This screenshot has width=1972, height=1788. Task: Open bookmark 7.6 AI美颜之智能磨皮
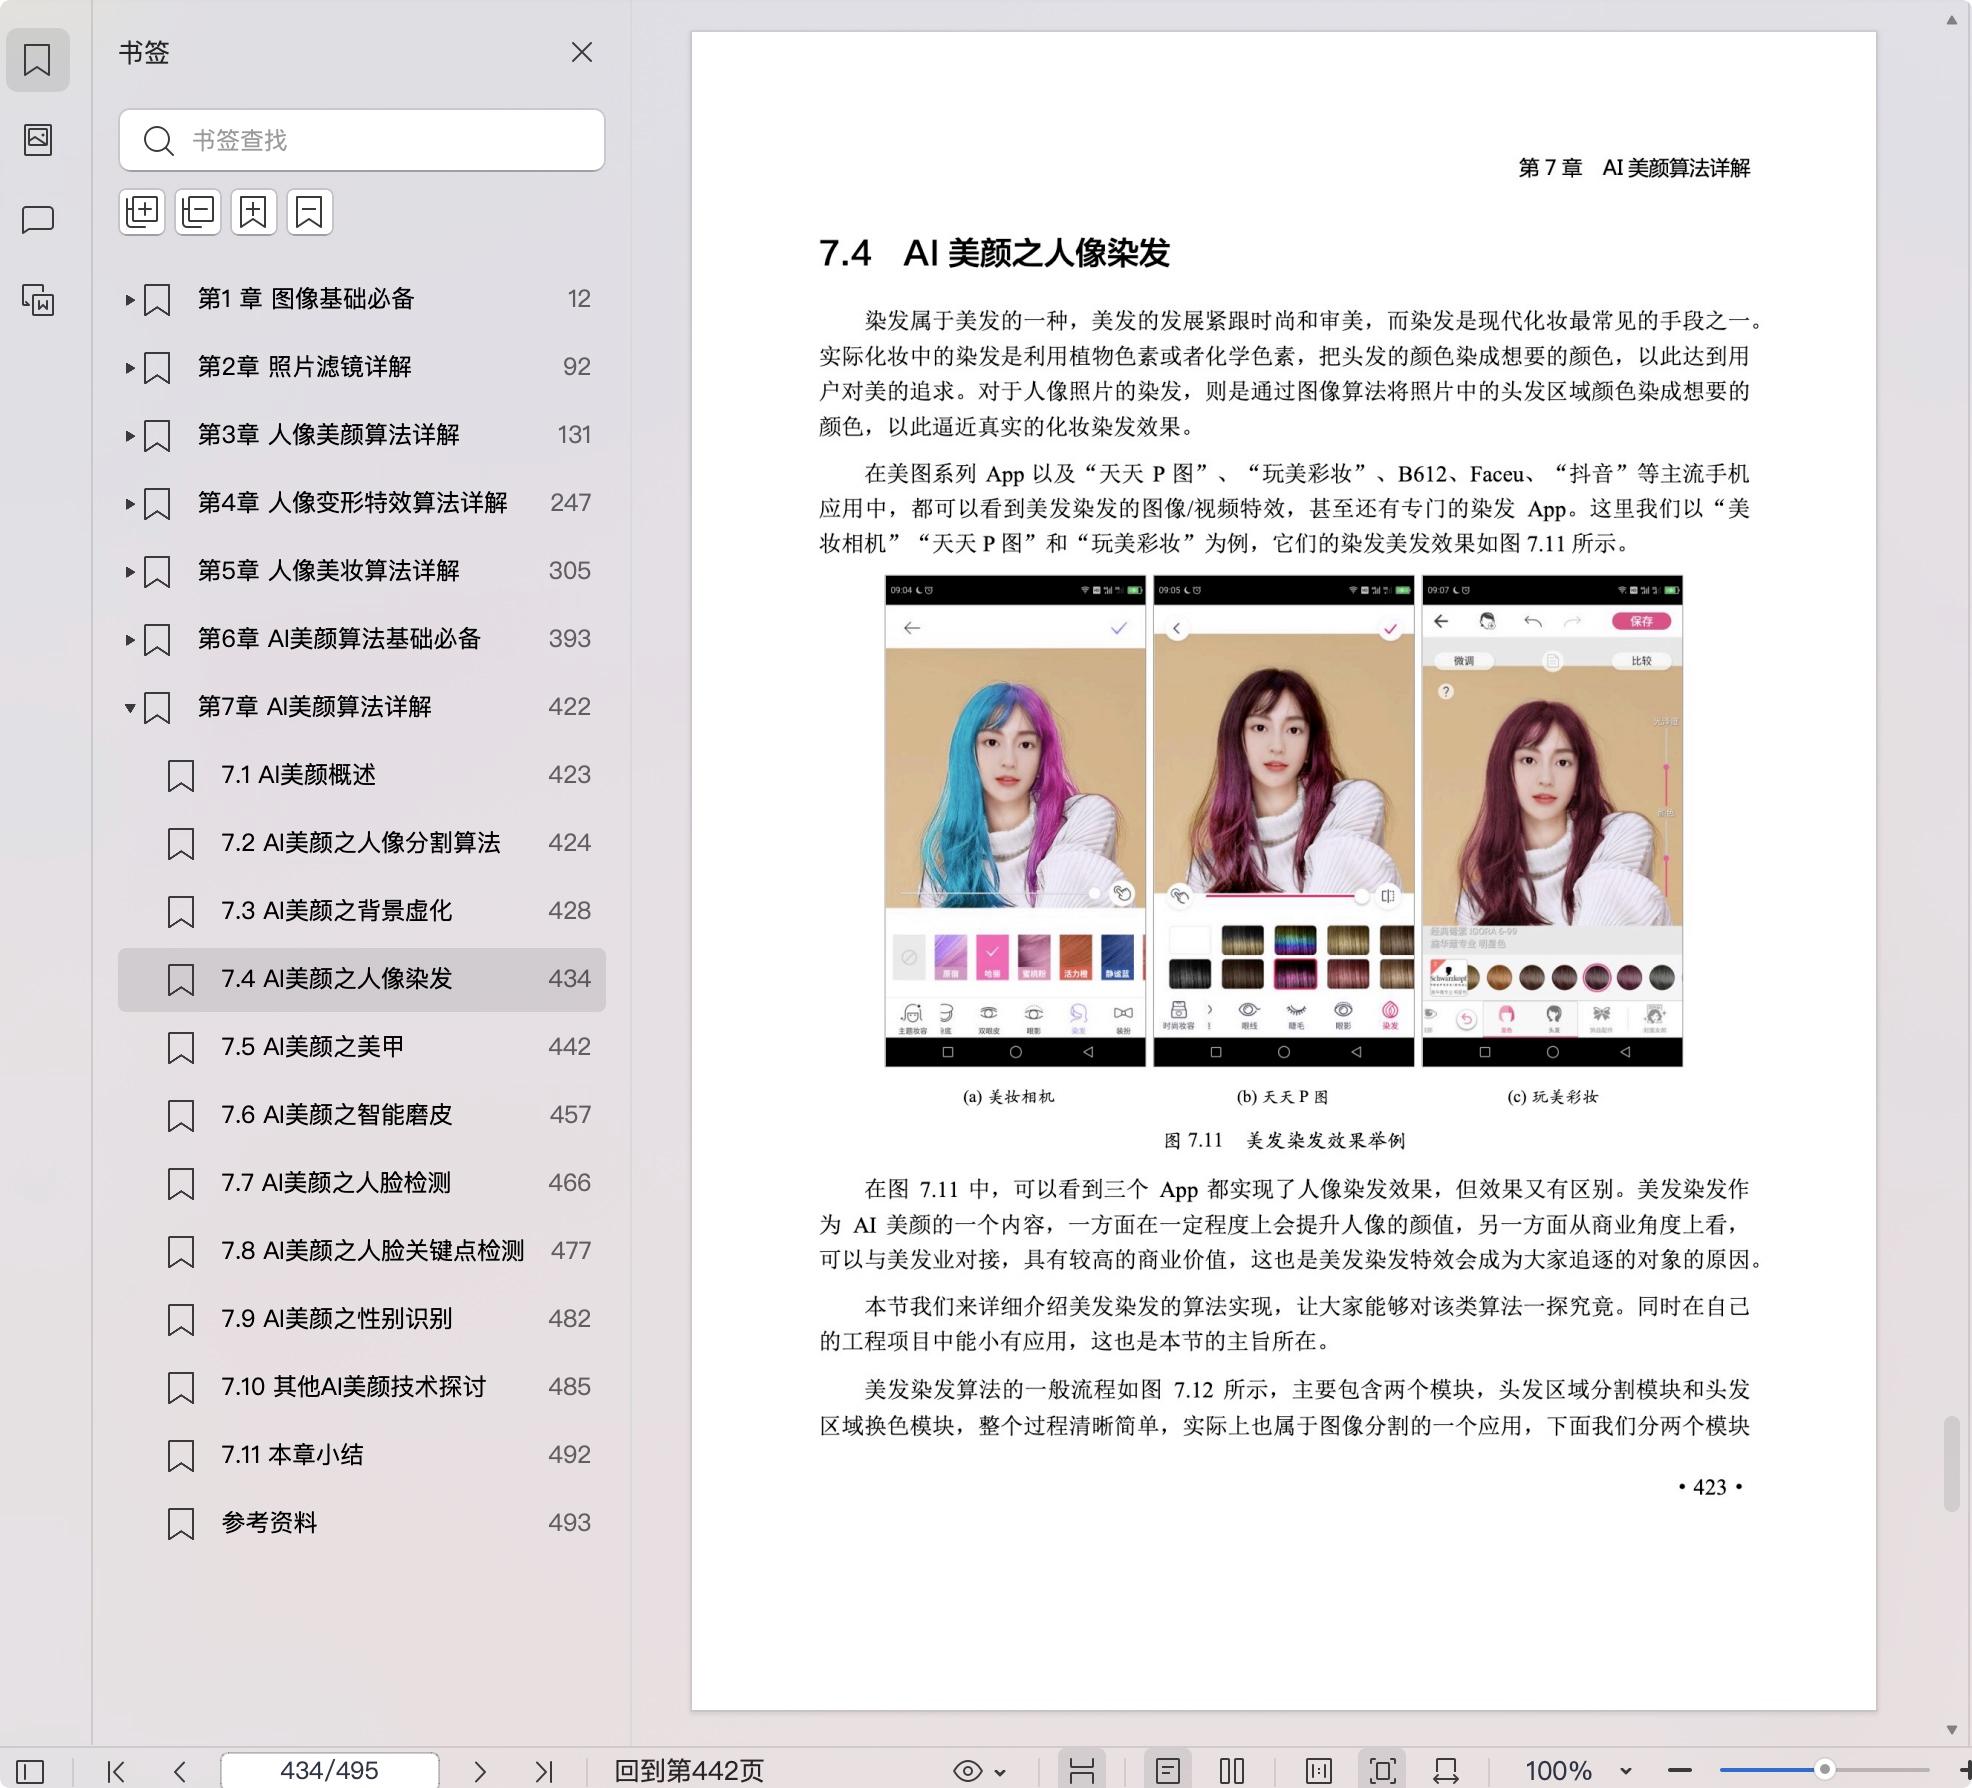click(362, 1115)
